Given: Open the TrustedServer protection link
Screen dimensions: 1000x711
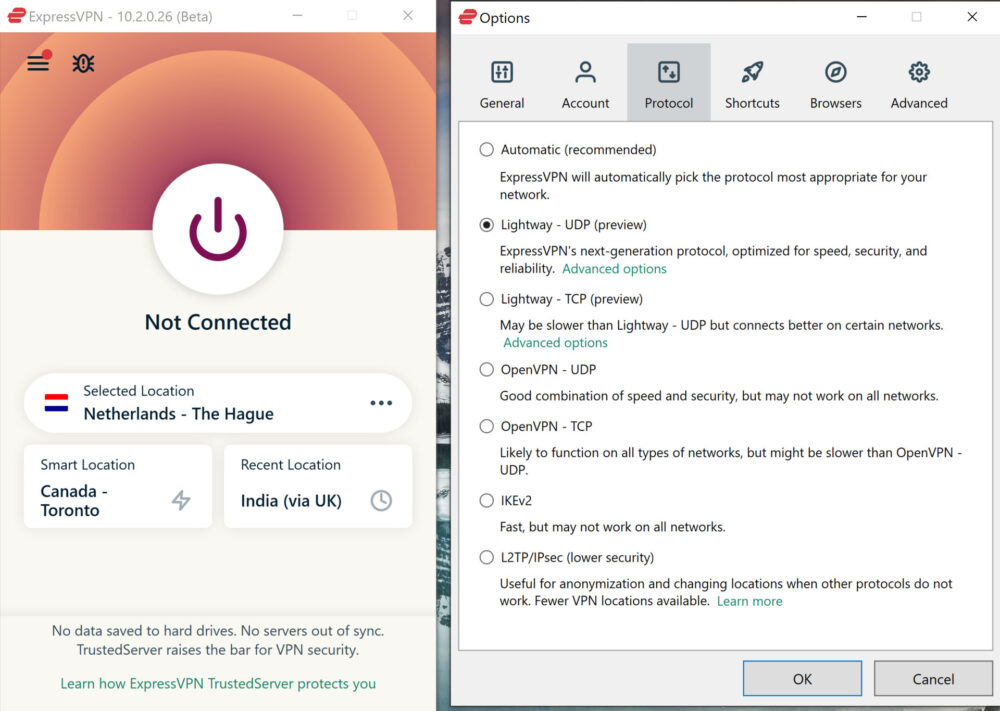Looking at the screenshot, I should pos(217,683).
